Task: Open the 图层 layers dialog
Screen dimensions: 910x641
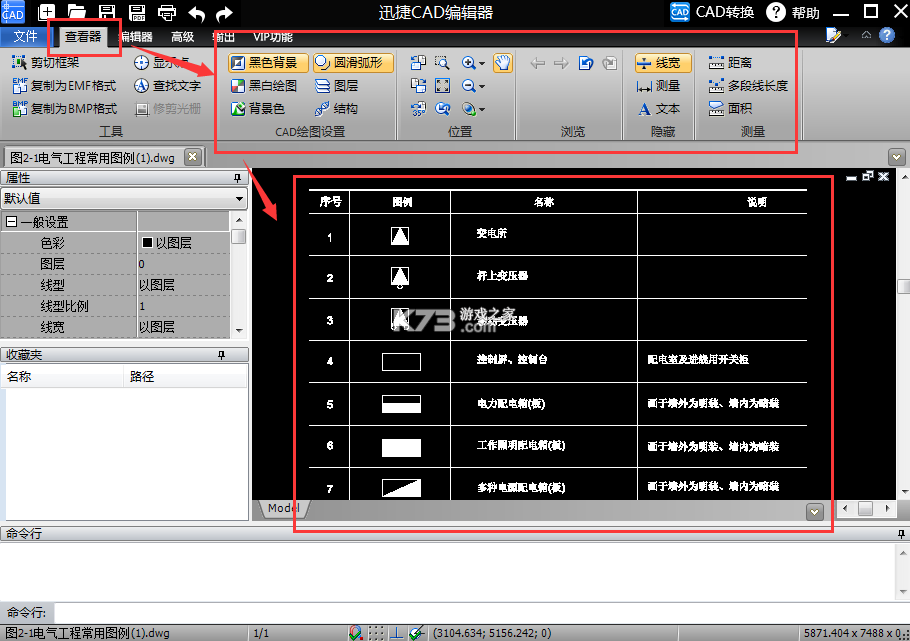Action: [337, 86]
